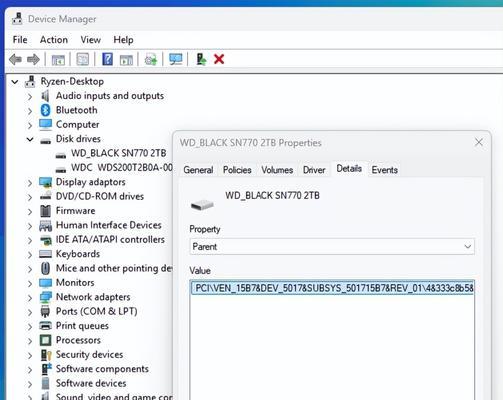Image resolution: width=503 pixels, height=400 pixels.
Task: Select the Software devices tree item
Action: pyautogui.click(x=91, y=383)
